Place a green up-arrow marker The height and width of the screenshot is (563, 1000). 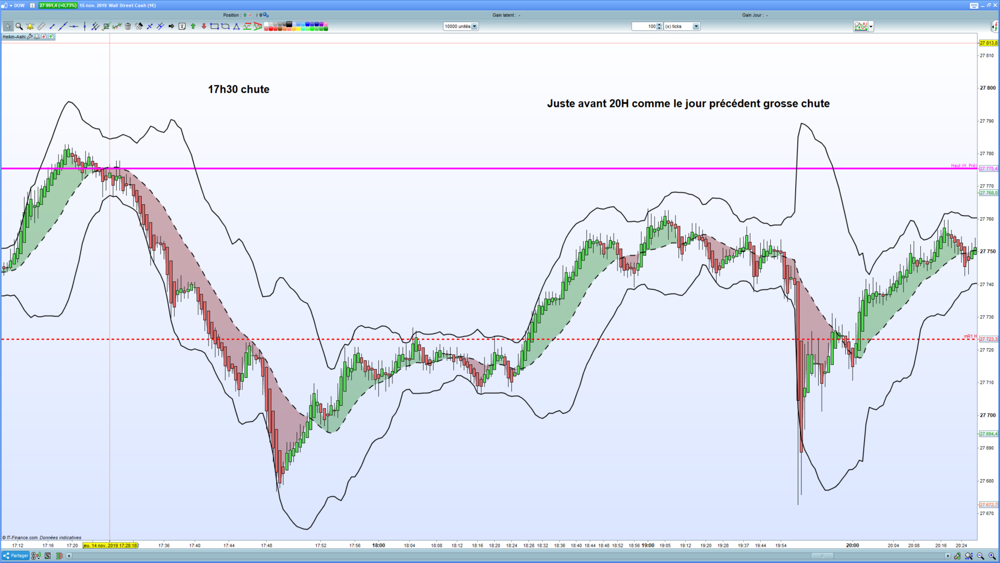pos(193,26)
